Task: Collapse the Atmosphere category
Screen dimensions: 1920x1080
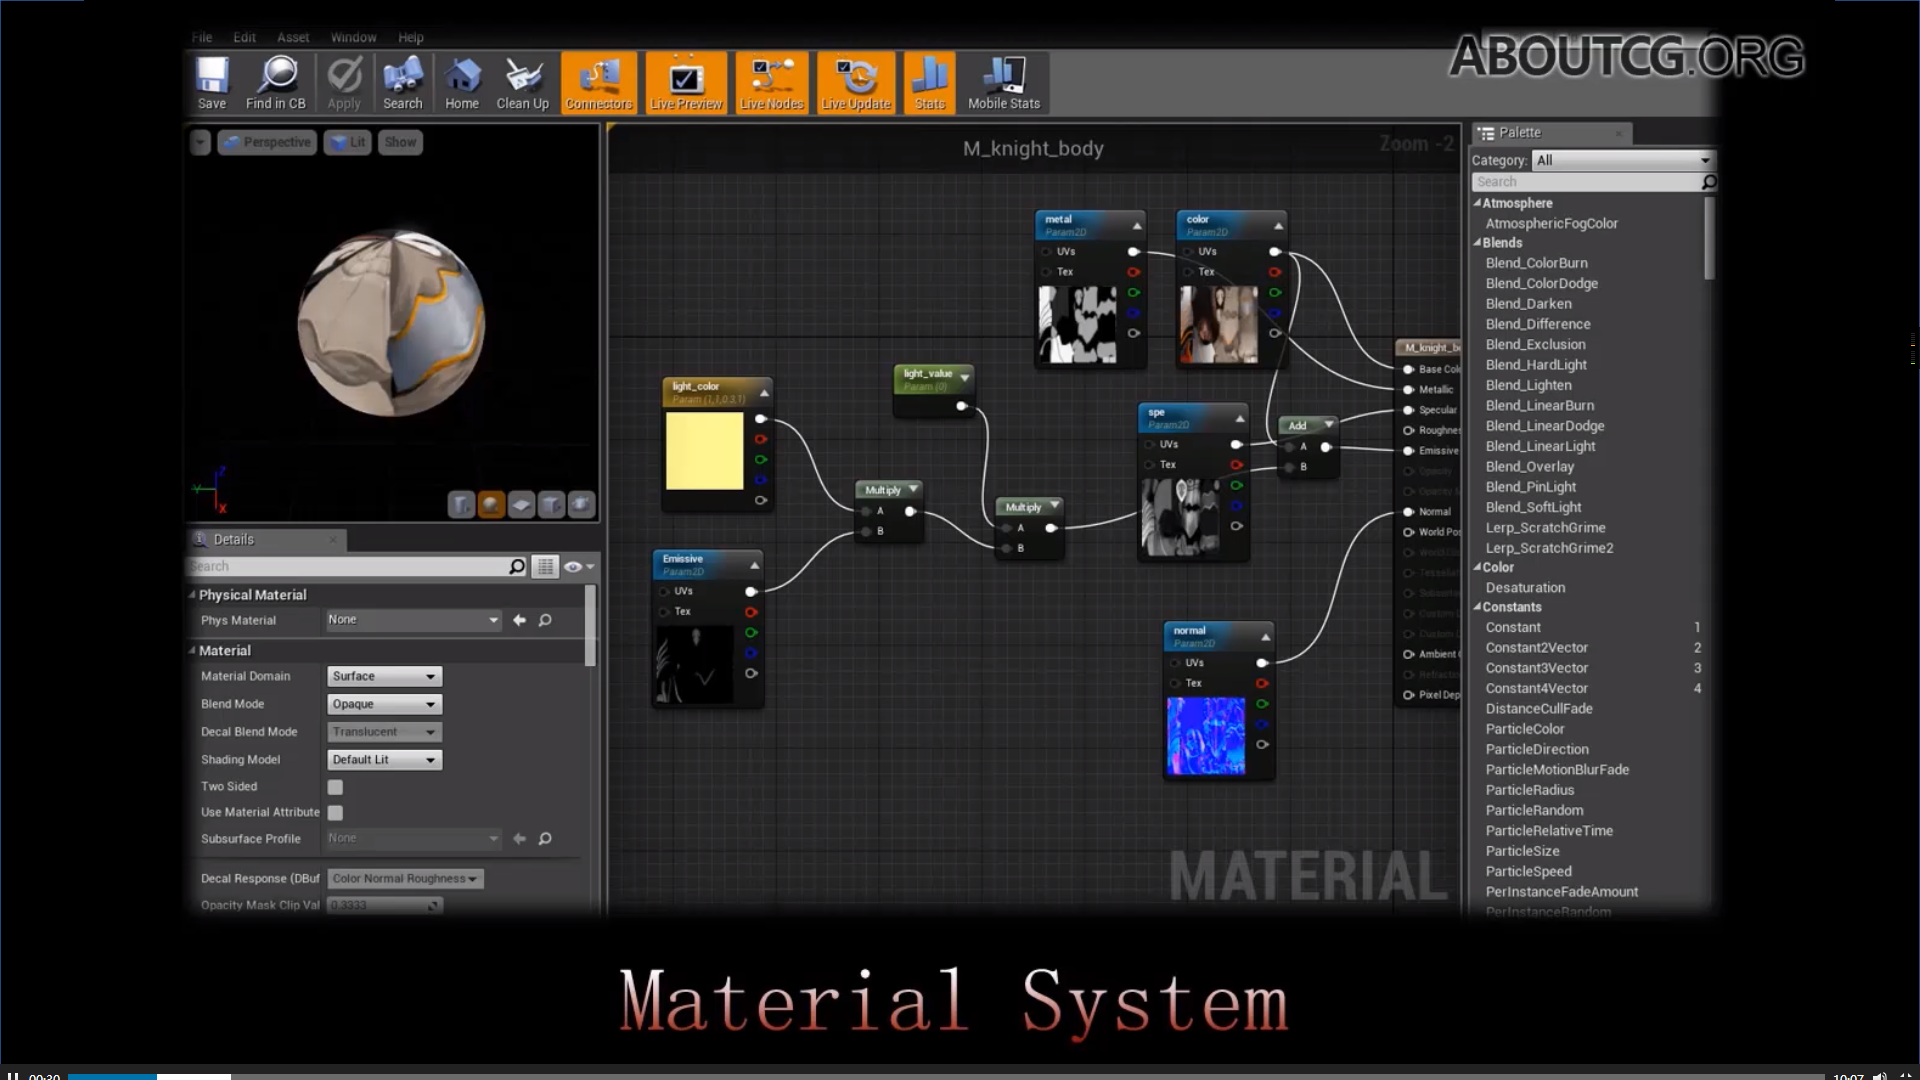Action: [x=1477, y=203]
